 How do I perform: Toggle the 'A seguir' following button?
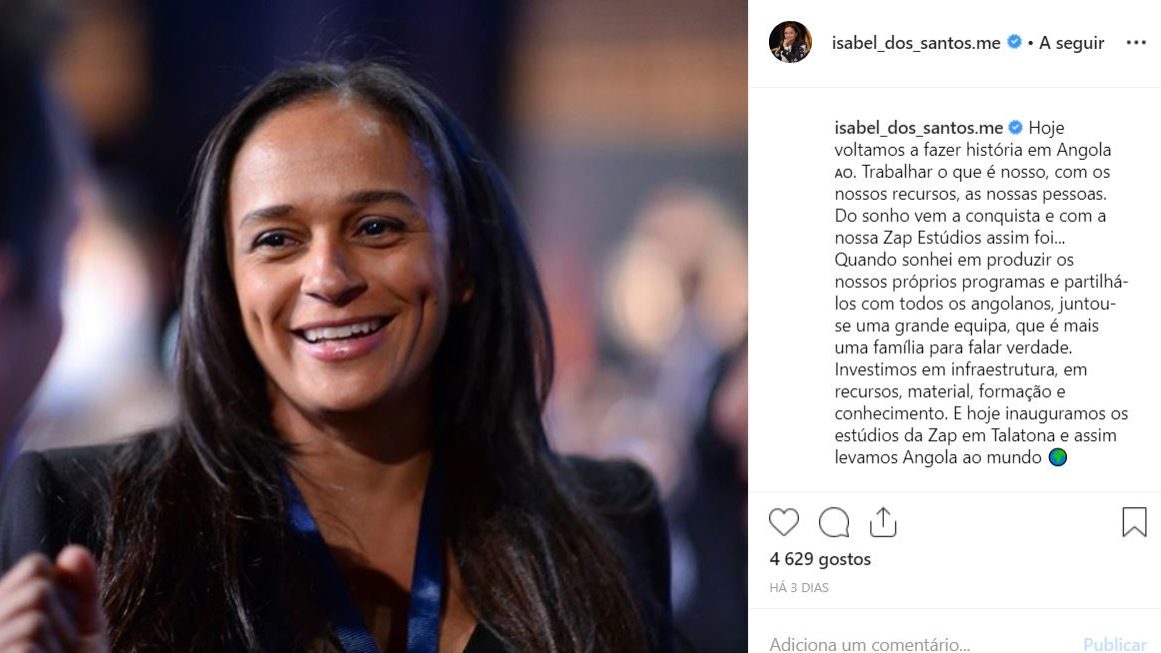1071,43
